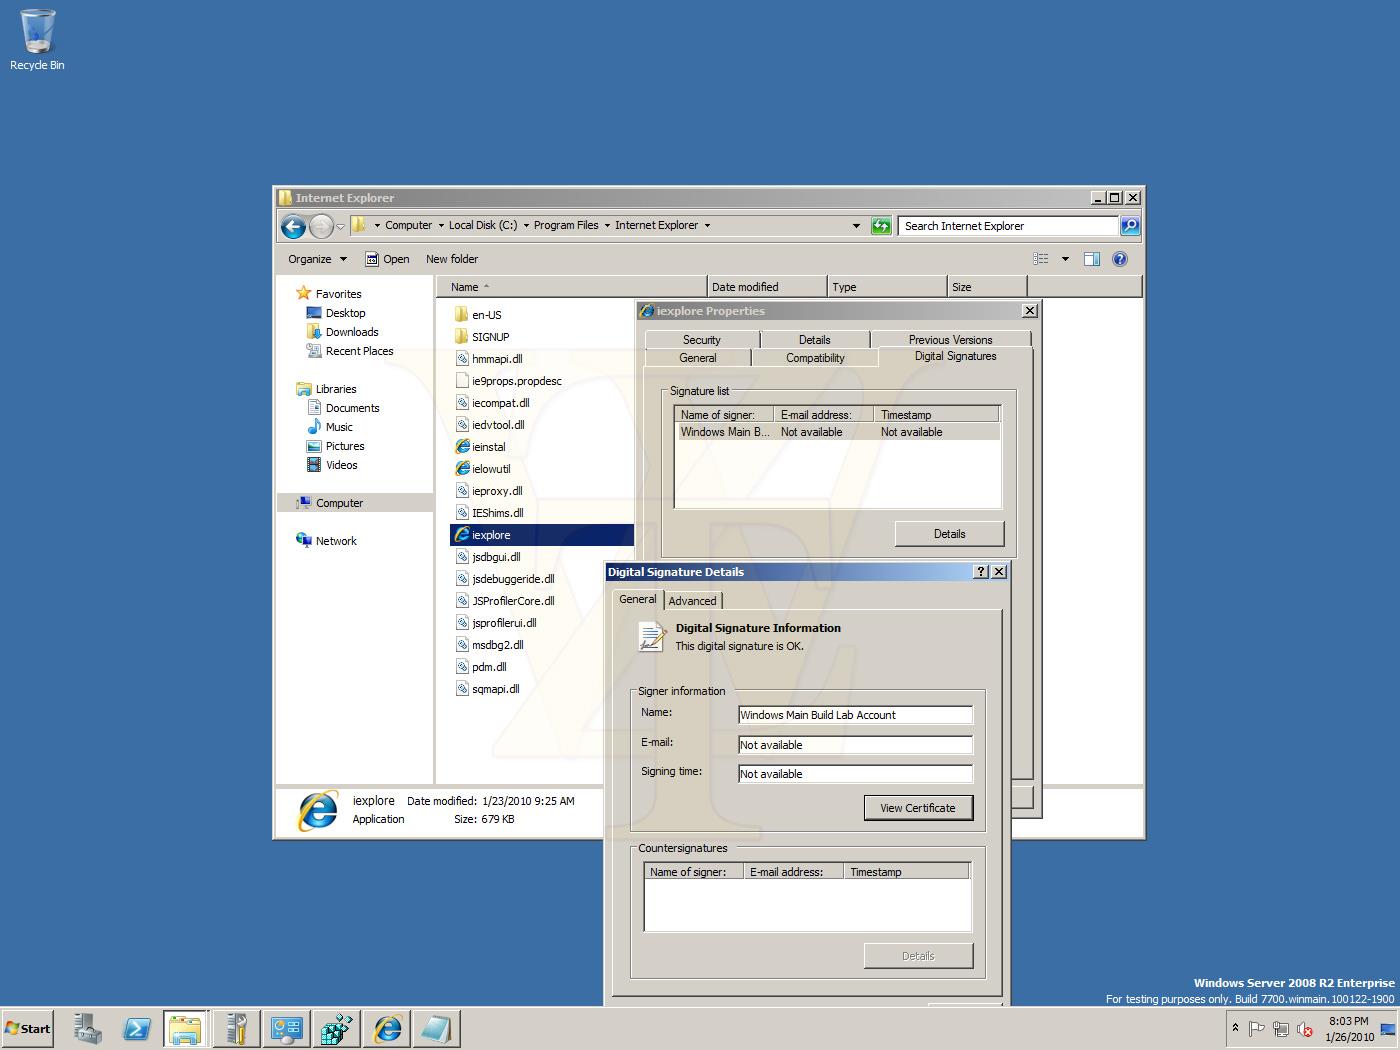Open the Documents library

(x=343, y=408)
